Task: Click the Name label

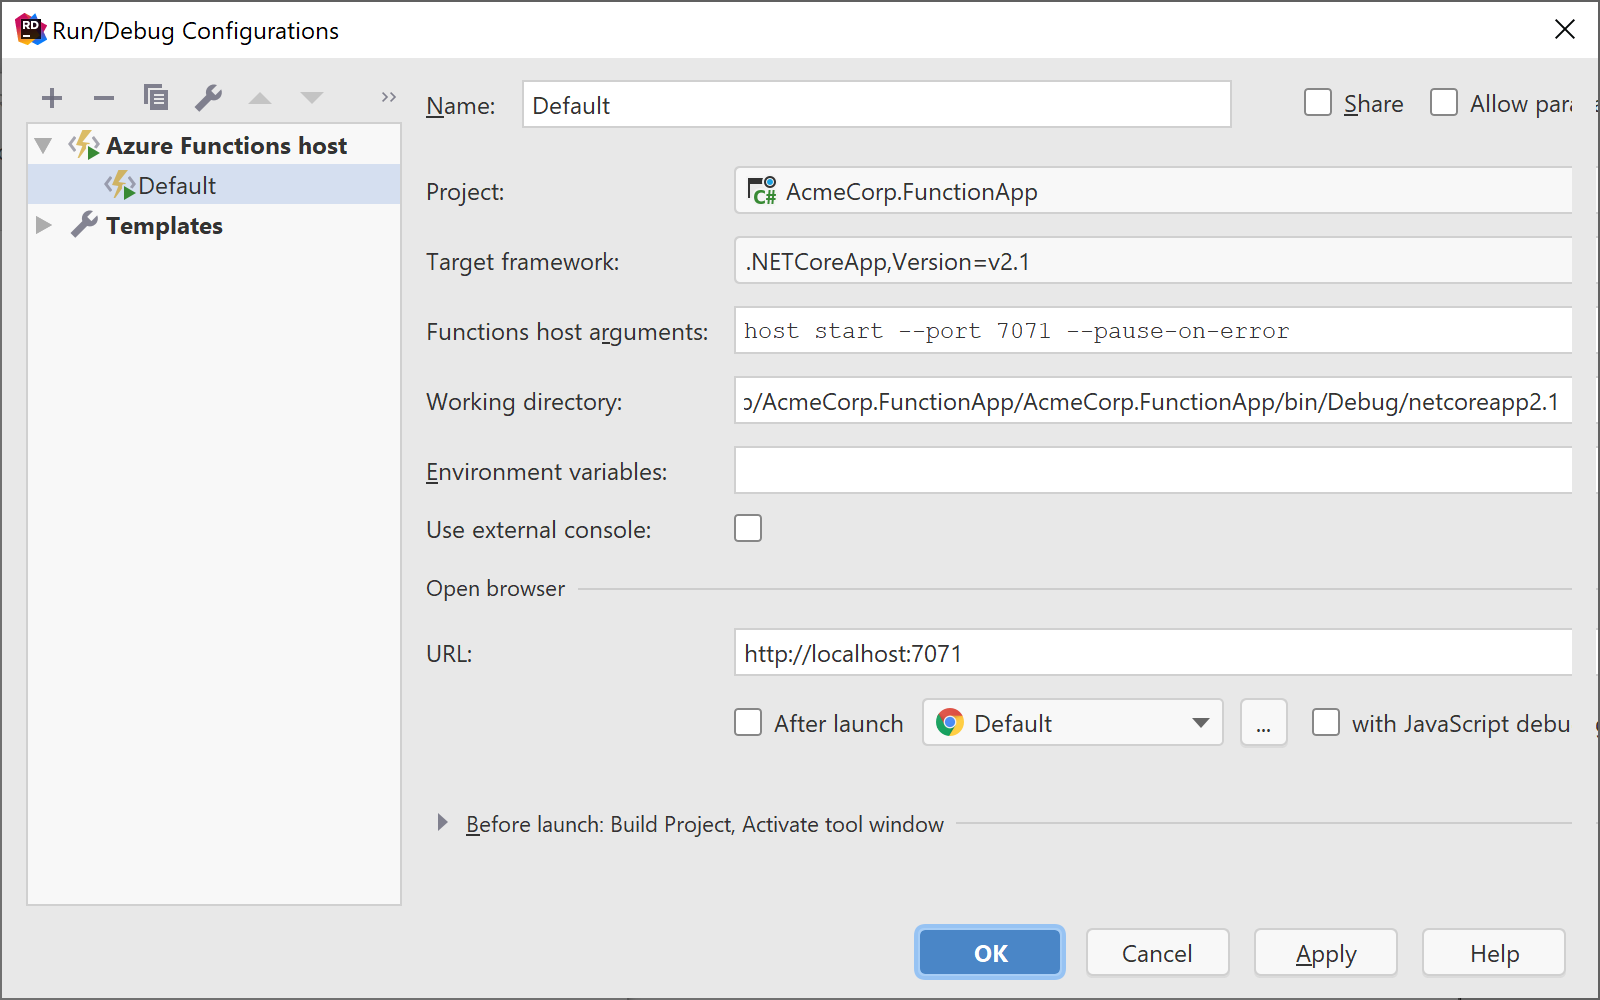Action: click(x=460, y=106)
